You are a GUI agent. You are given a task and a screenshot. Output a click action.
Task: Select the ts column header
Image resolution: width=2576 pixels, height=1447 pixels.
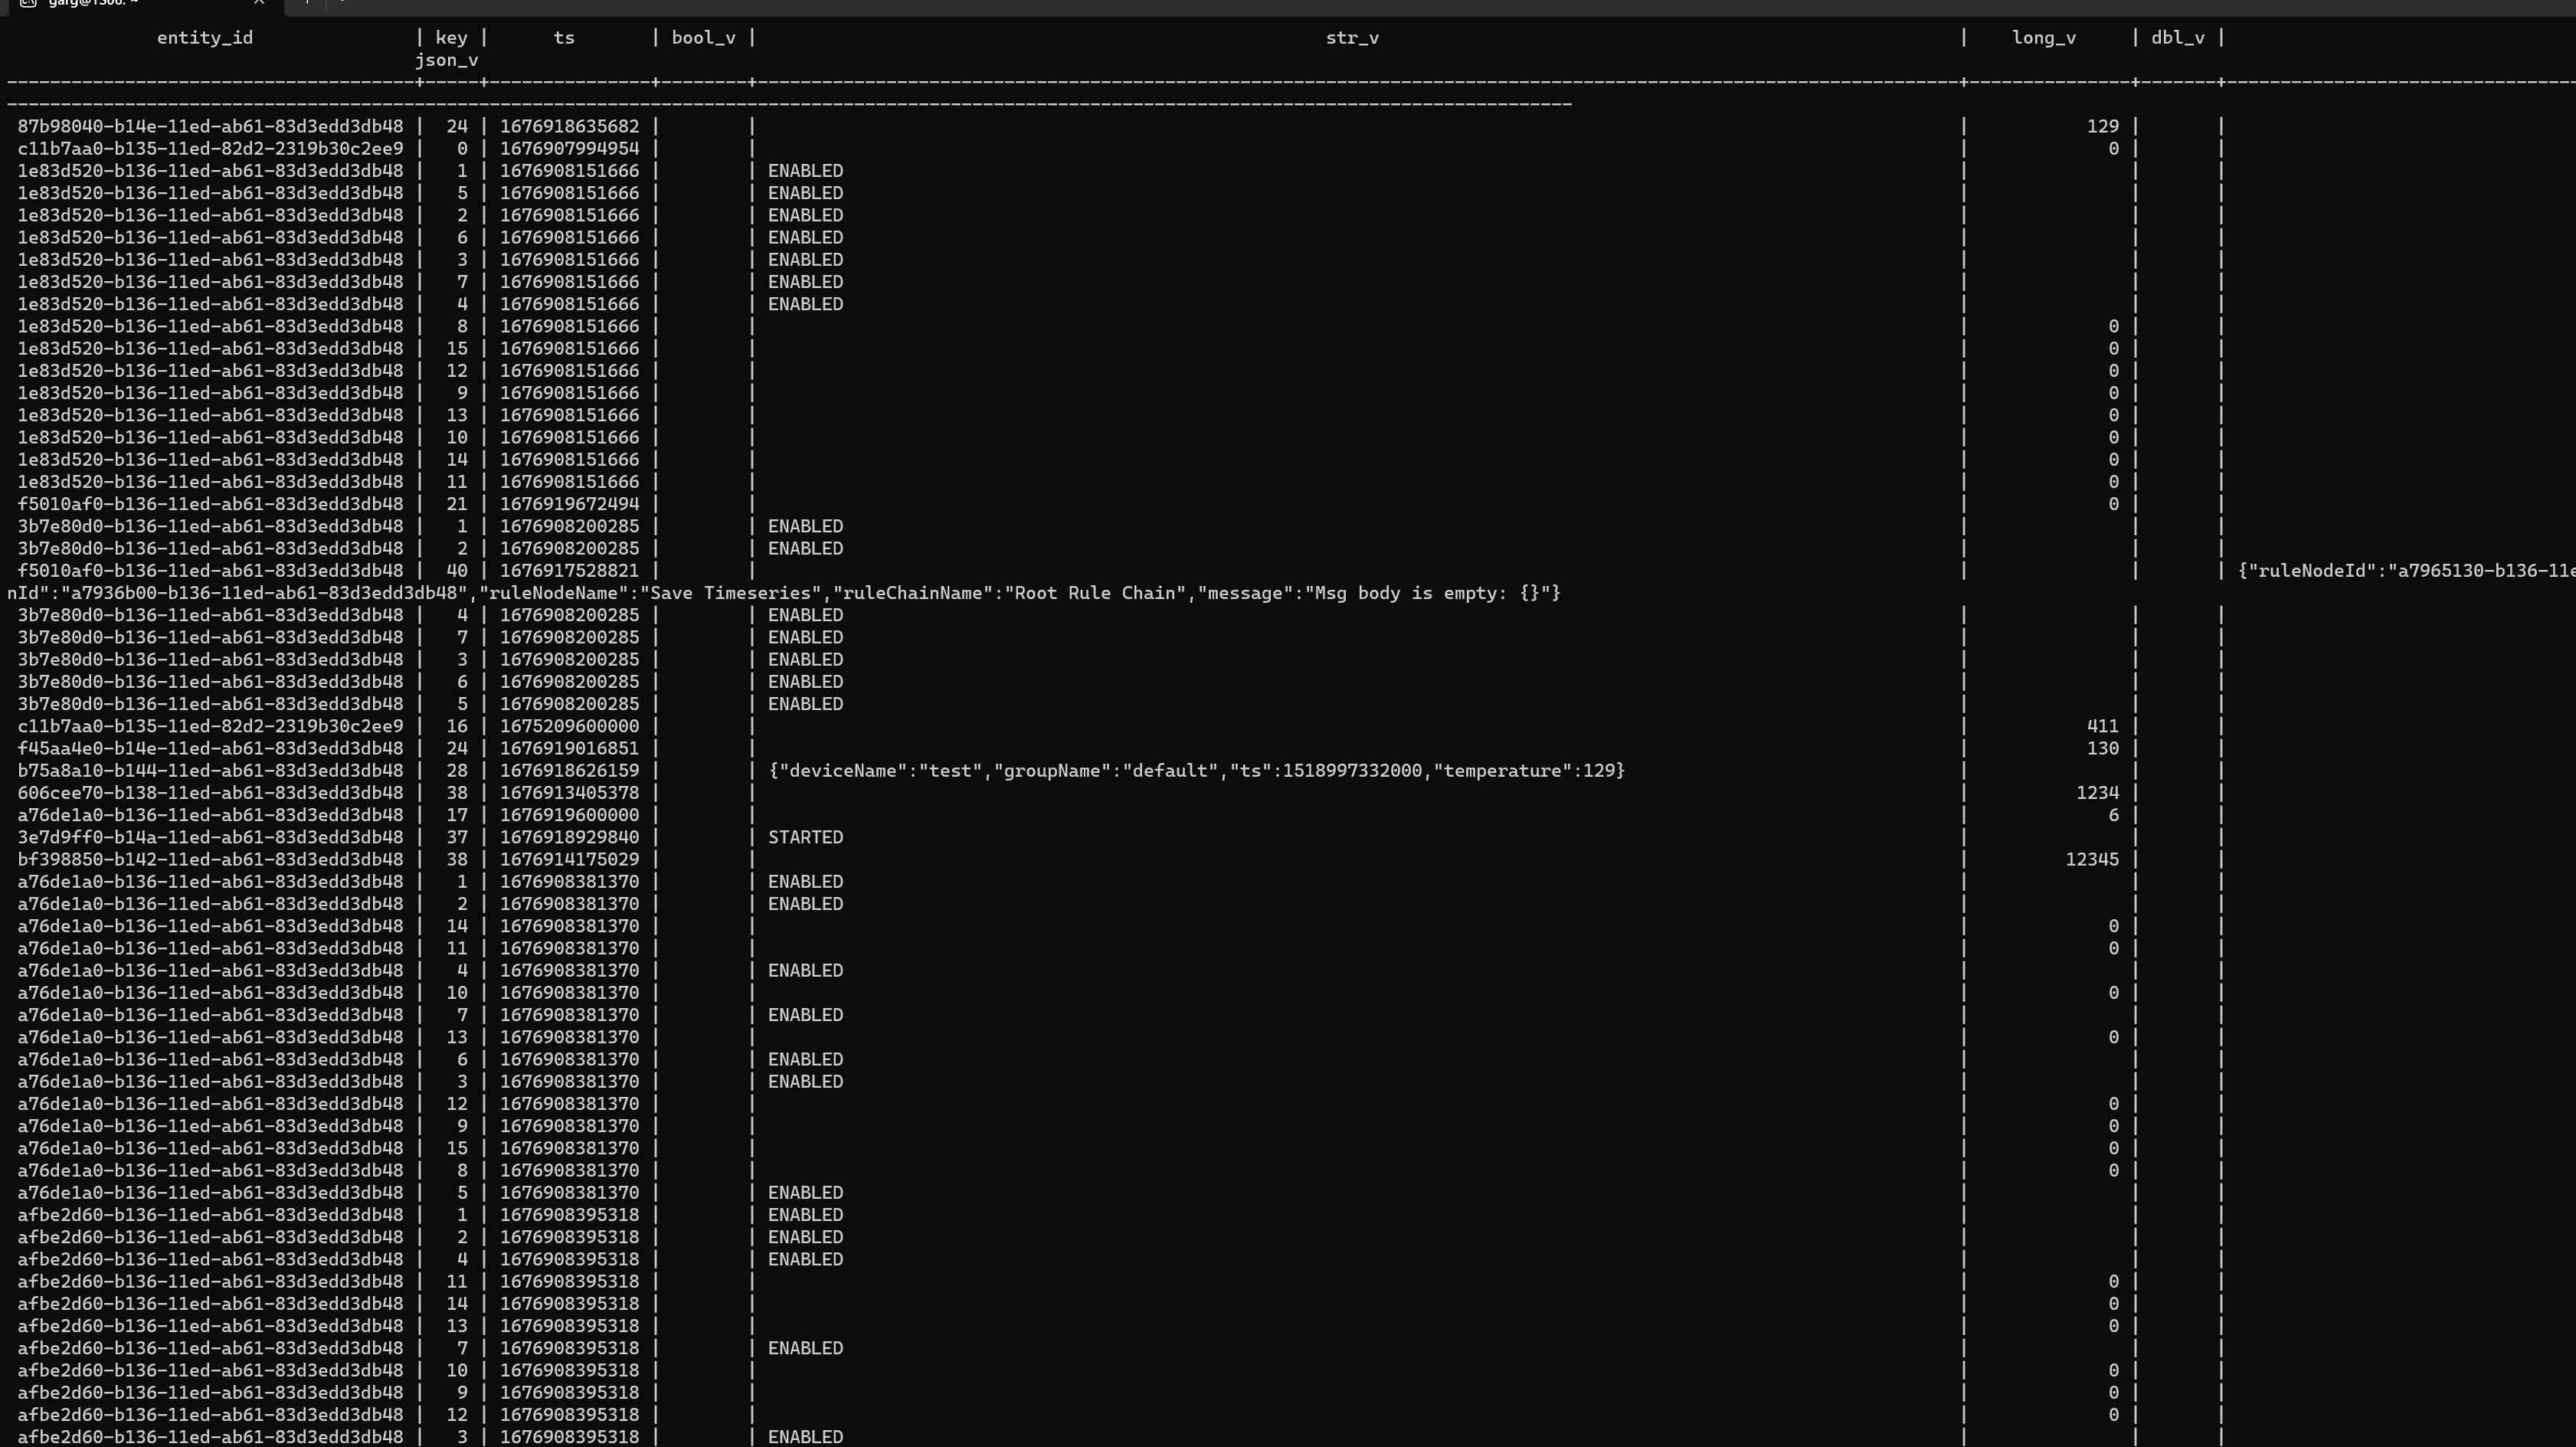click(564, 37)
